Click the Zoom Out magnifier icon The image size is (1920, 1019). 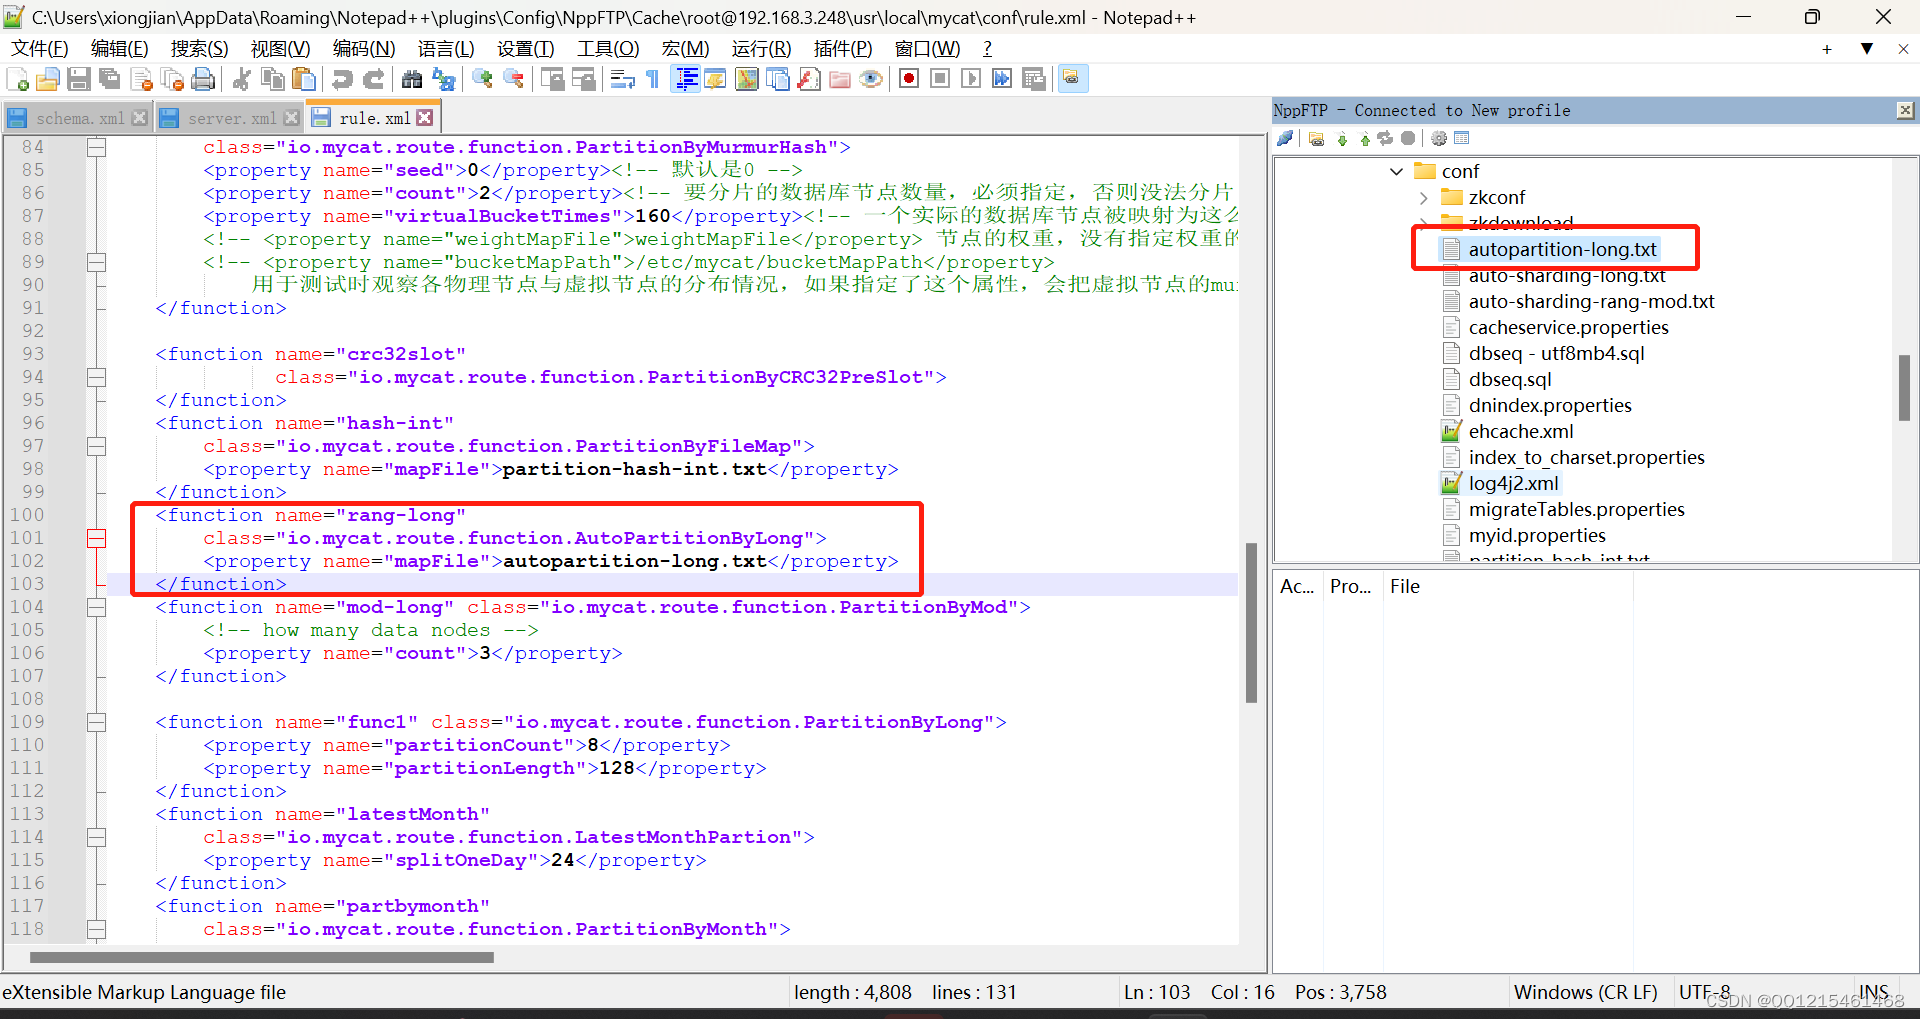click(x=513, y=80)
